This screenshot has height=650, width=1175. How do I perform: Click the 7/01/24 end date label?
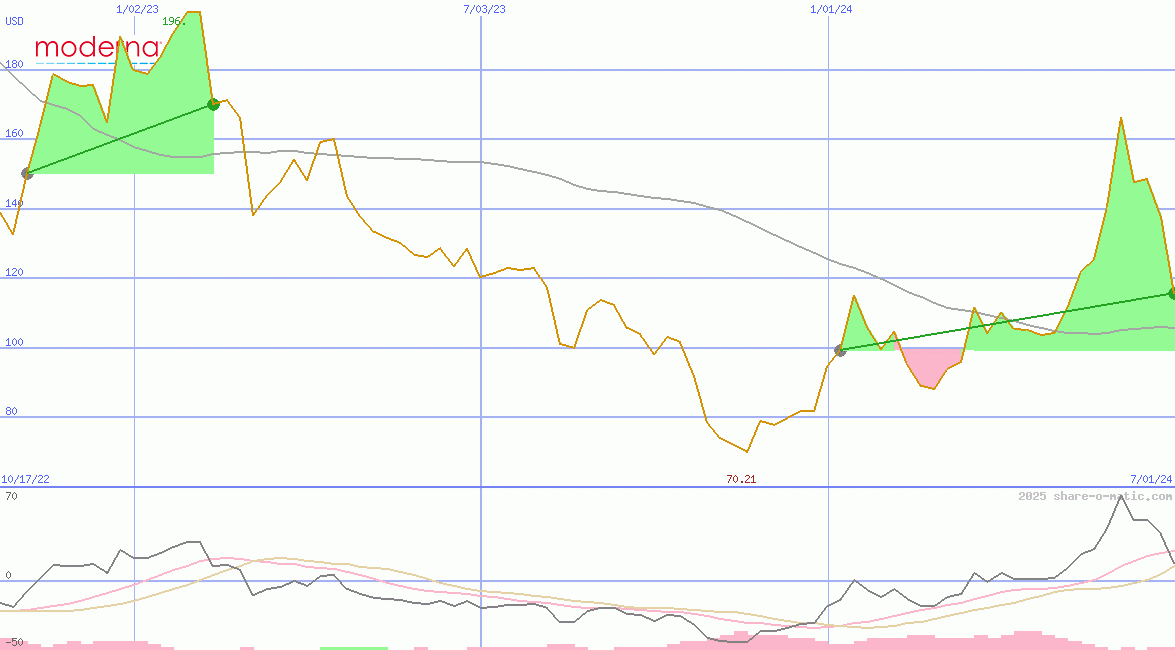[1150, 479]
